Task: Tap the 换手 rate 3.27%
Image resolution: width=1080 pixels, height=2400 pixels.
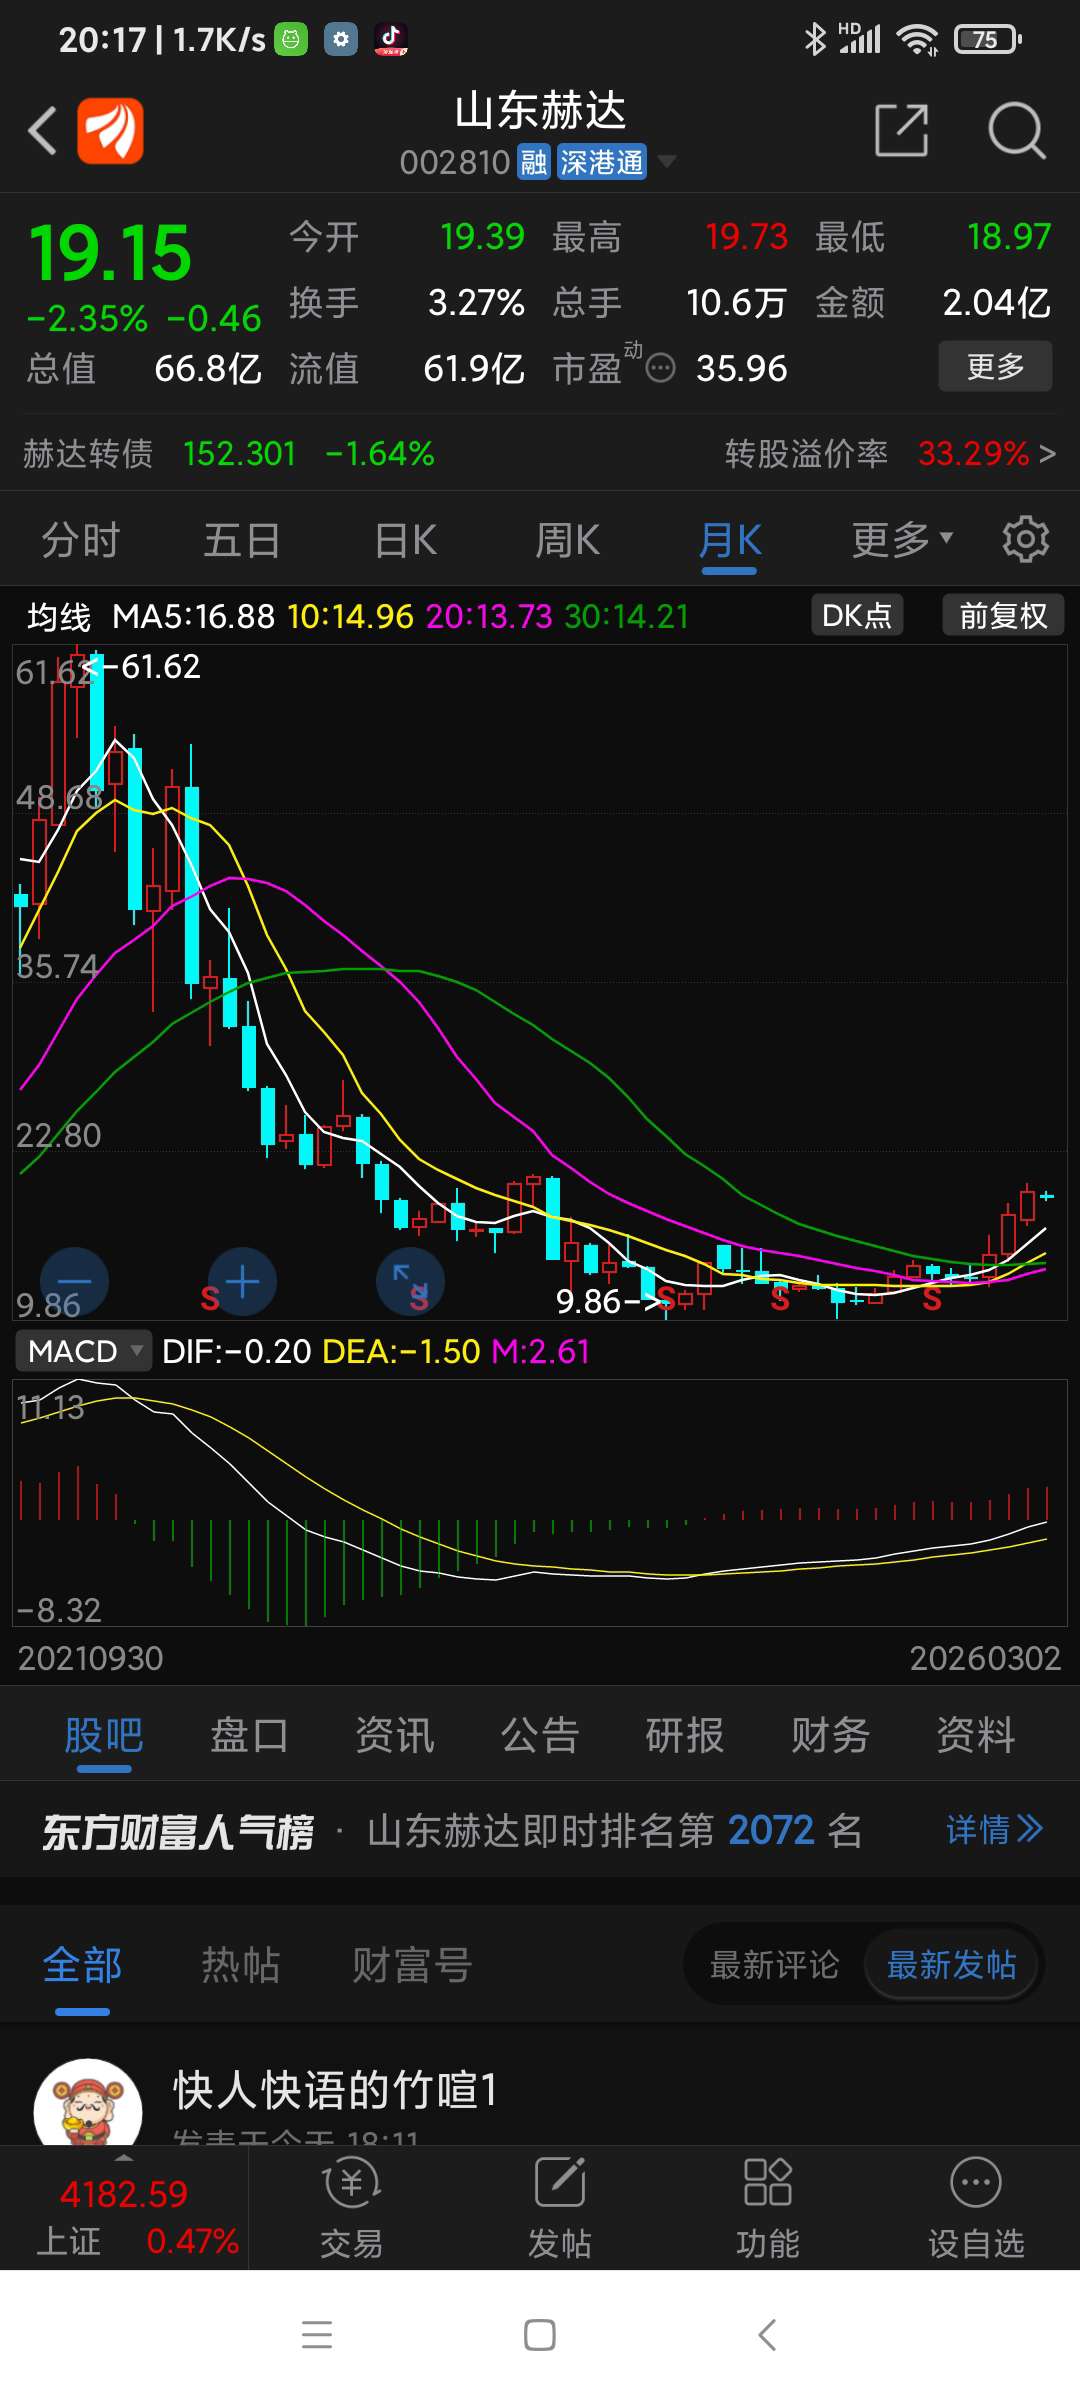Action: click(x=476, y=302)
